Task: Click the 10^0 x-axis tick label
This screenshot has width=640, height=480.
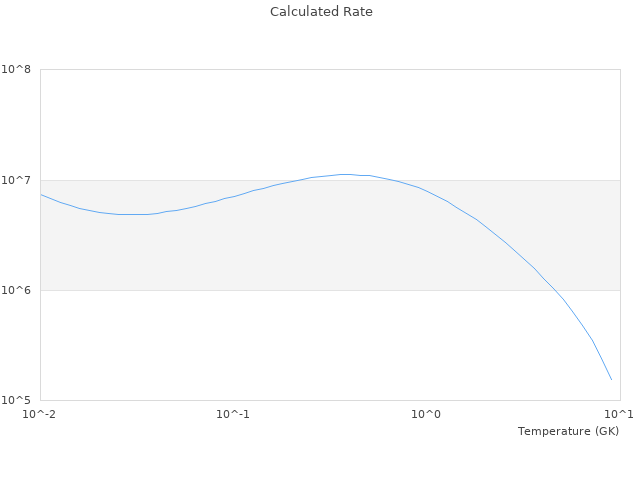Action: [x=426, y=414]
